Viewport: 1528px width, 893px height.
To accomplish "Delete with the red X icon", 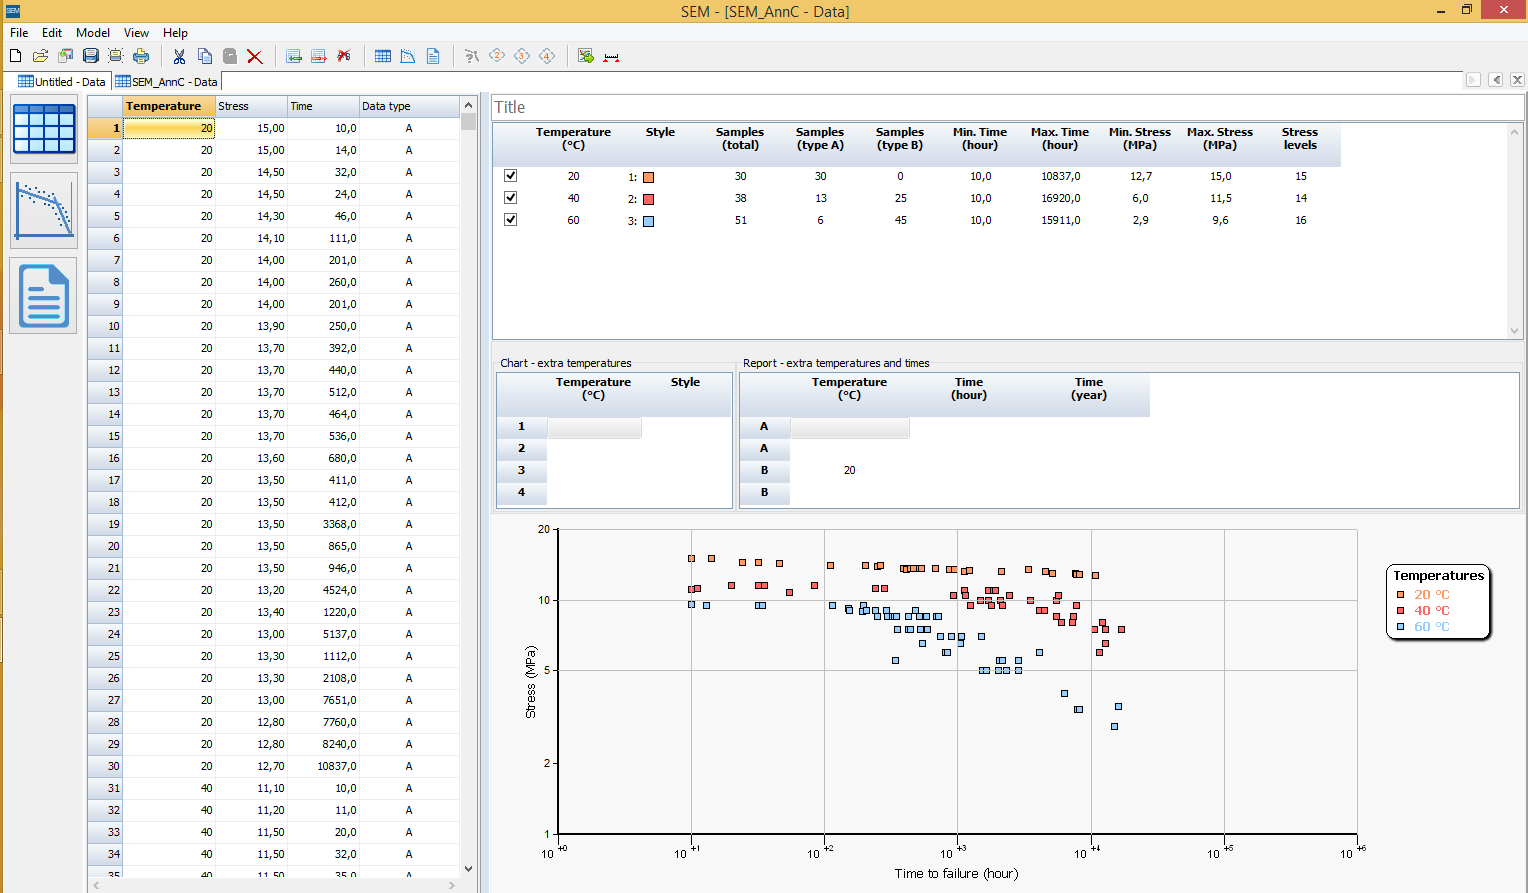I will (x=255, y=56).
